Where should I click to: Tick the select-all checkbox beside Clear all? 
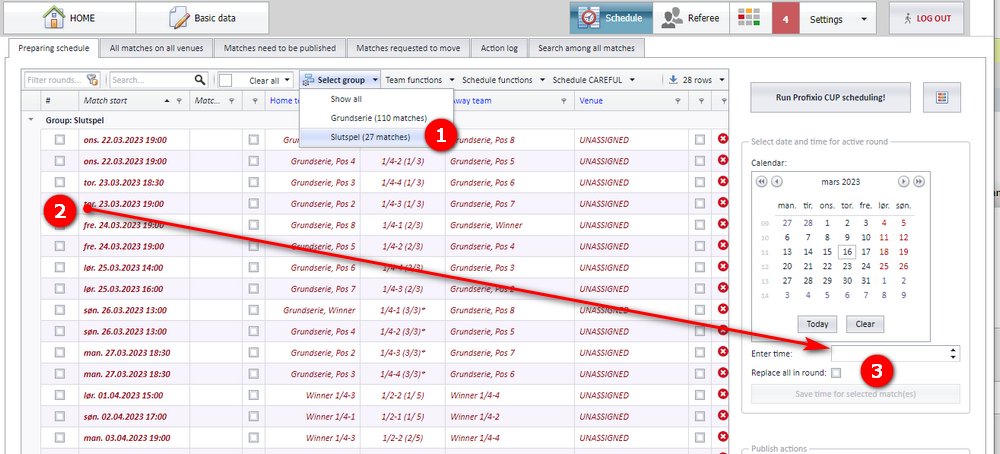(x=225, y=80)
